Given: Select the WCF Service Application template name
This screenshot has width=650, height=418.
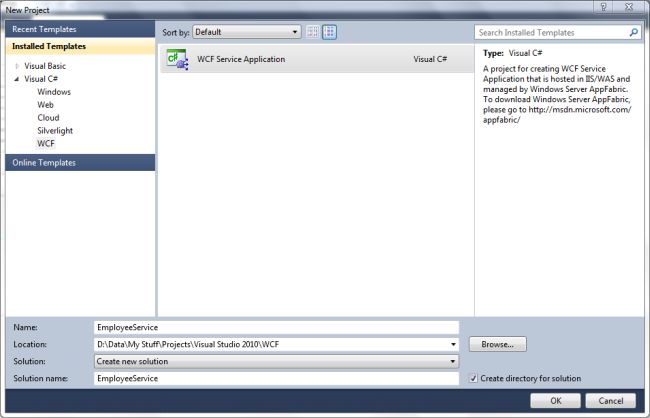Looking at the screenshot, I should 241,59.
